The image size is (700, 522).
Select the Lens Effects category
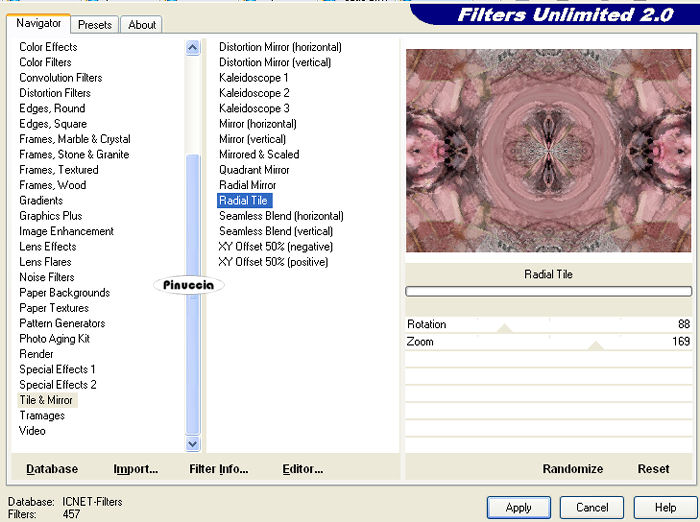click(x=48, y=246)
